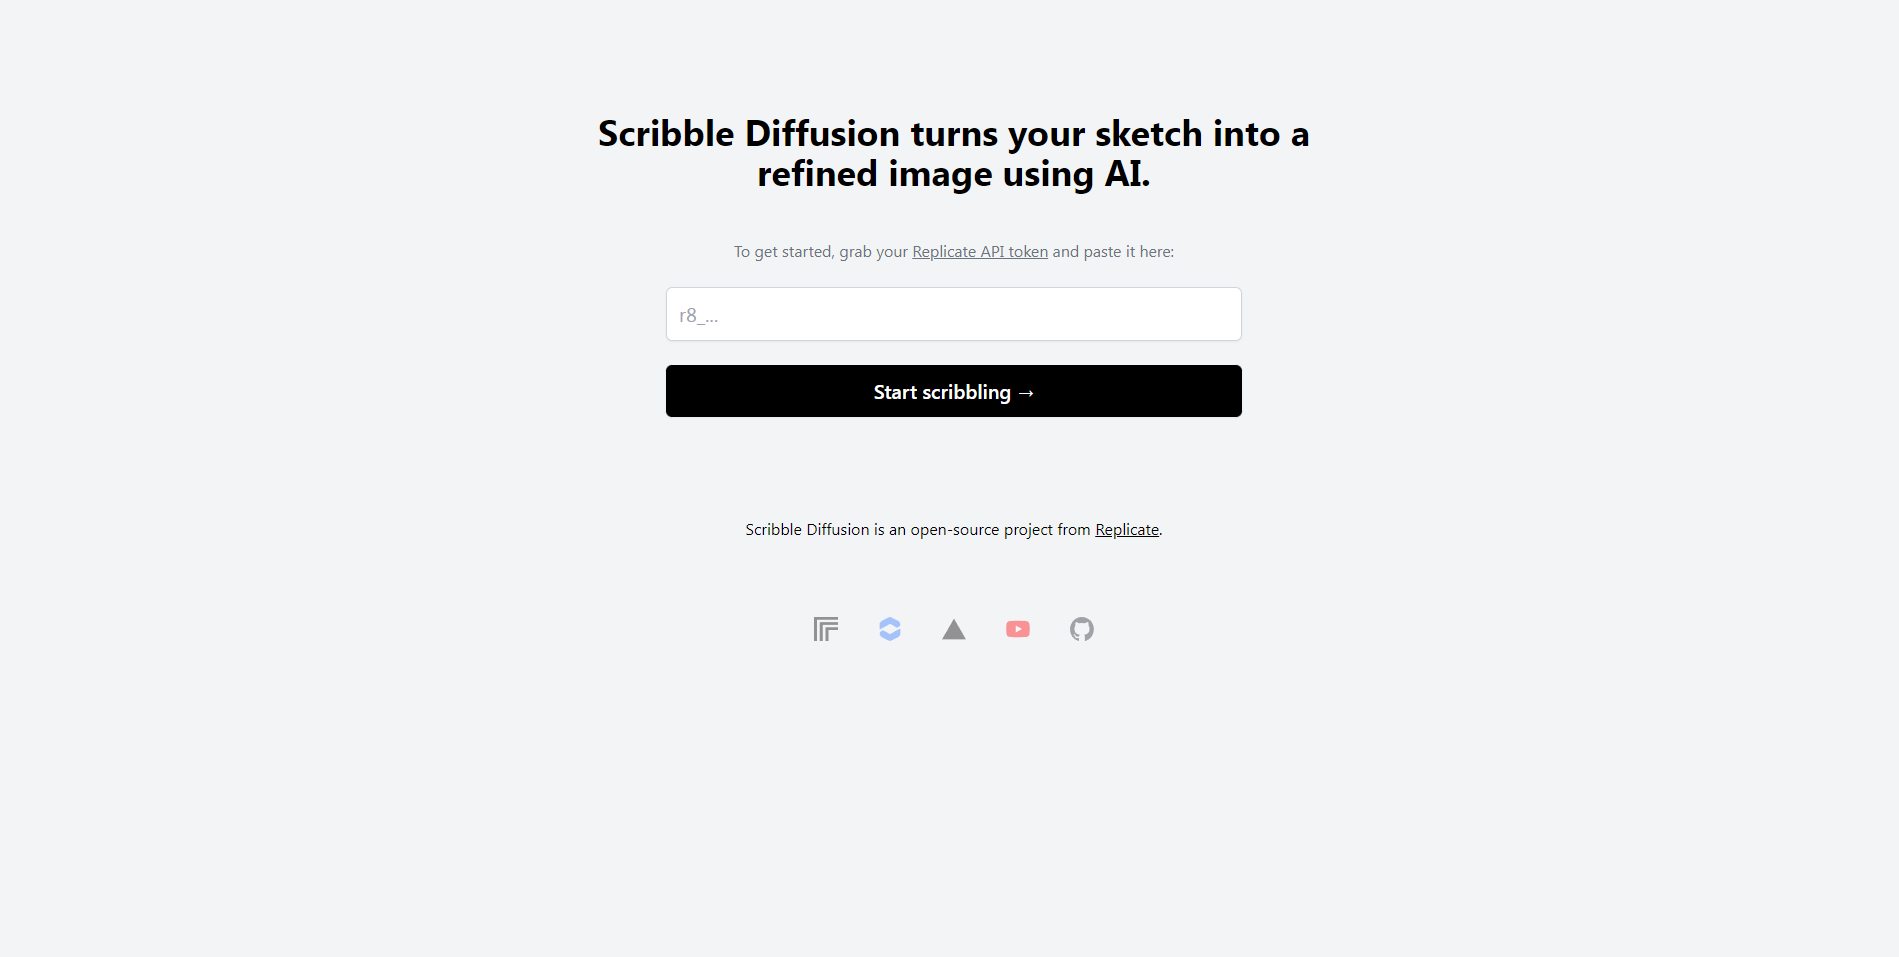This screenshot has width=1899, height=957.
Task: Open the project source via GitHub cat icon
Action: tap(1081, 629)
